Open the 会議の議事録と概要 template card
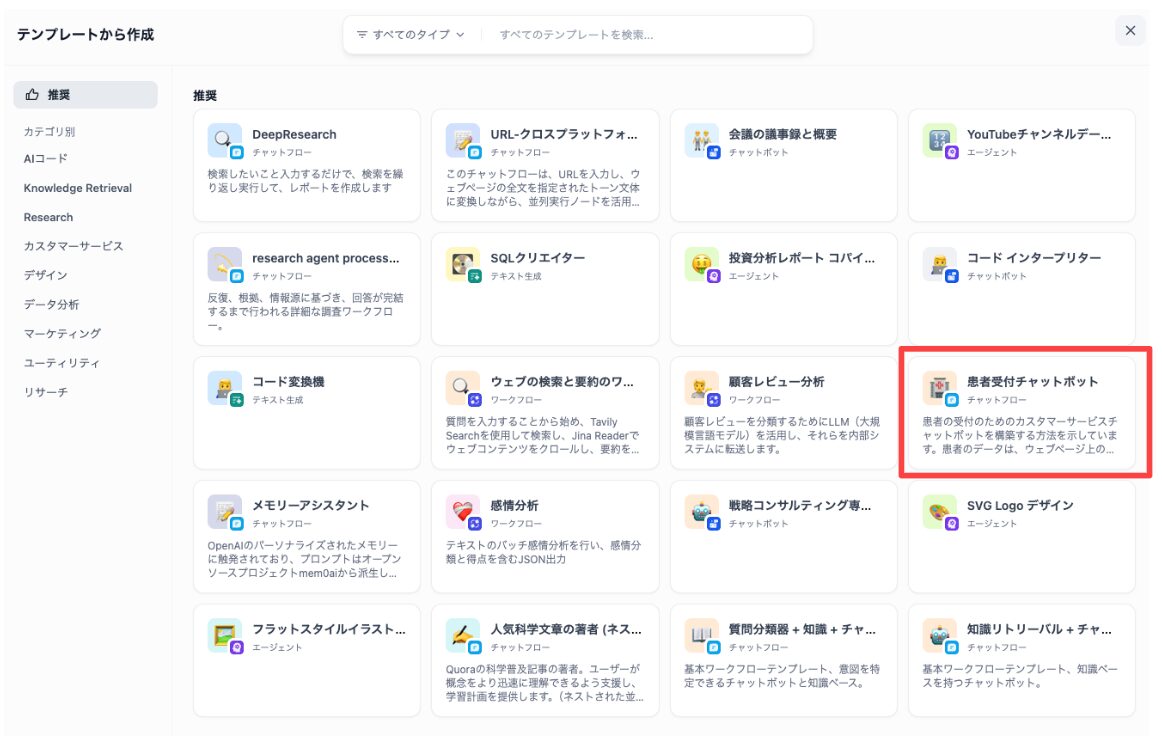Viewport: 1162px width, 741px height. click(783, 165)
